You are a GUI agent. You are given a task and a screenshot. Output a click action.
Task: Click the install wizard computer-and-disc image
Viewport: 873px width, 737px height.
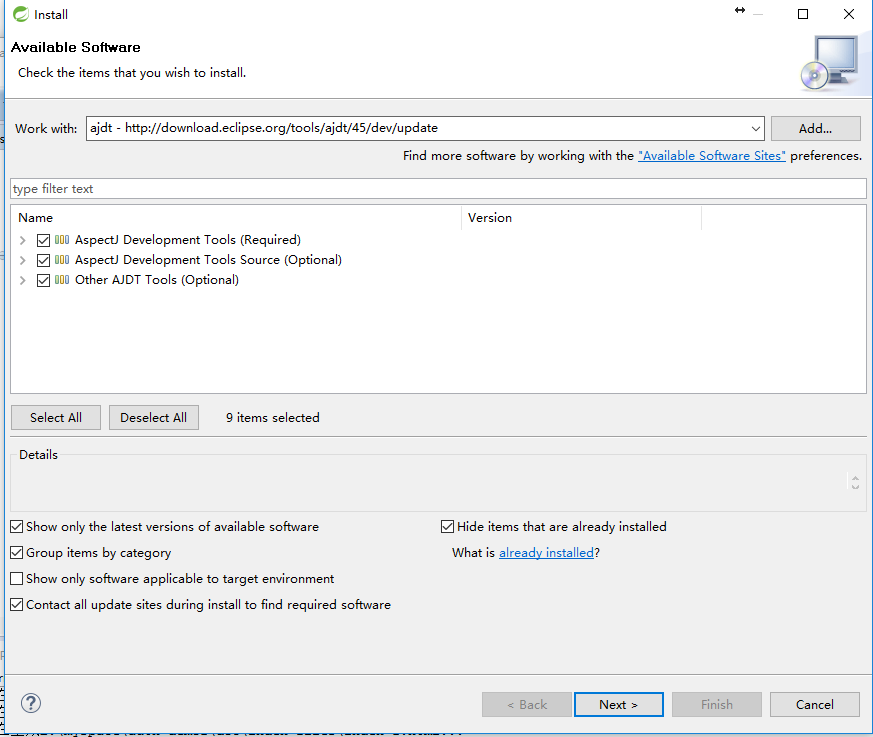point(830,63)
